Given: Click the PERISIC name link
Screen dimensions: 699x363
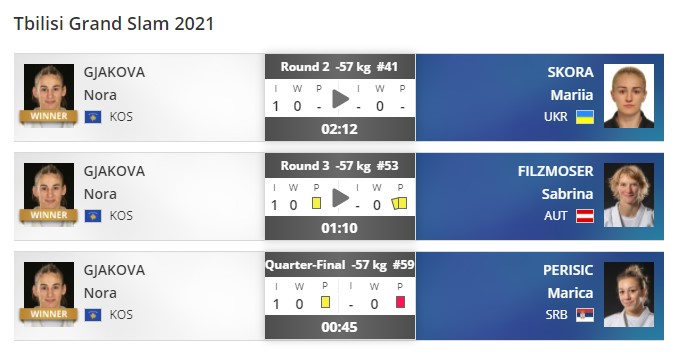Looking at the screenshot, I should click(x=568, y=270).
